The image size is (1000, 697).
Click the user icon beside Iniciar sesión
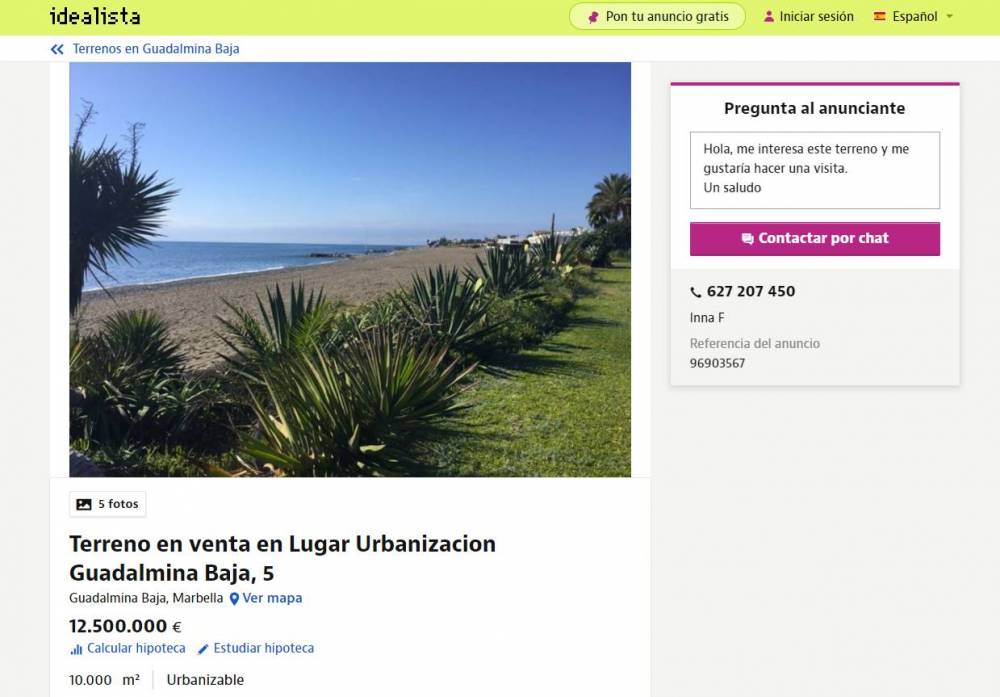coord(768,17)
